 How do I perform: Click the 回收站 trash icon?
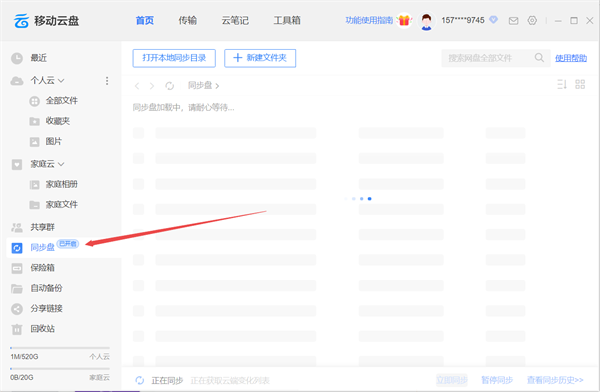pos(17,329)
